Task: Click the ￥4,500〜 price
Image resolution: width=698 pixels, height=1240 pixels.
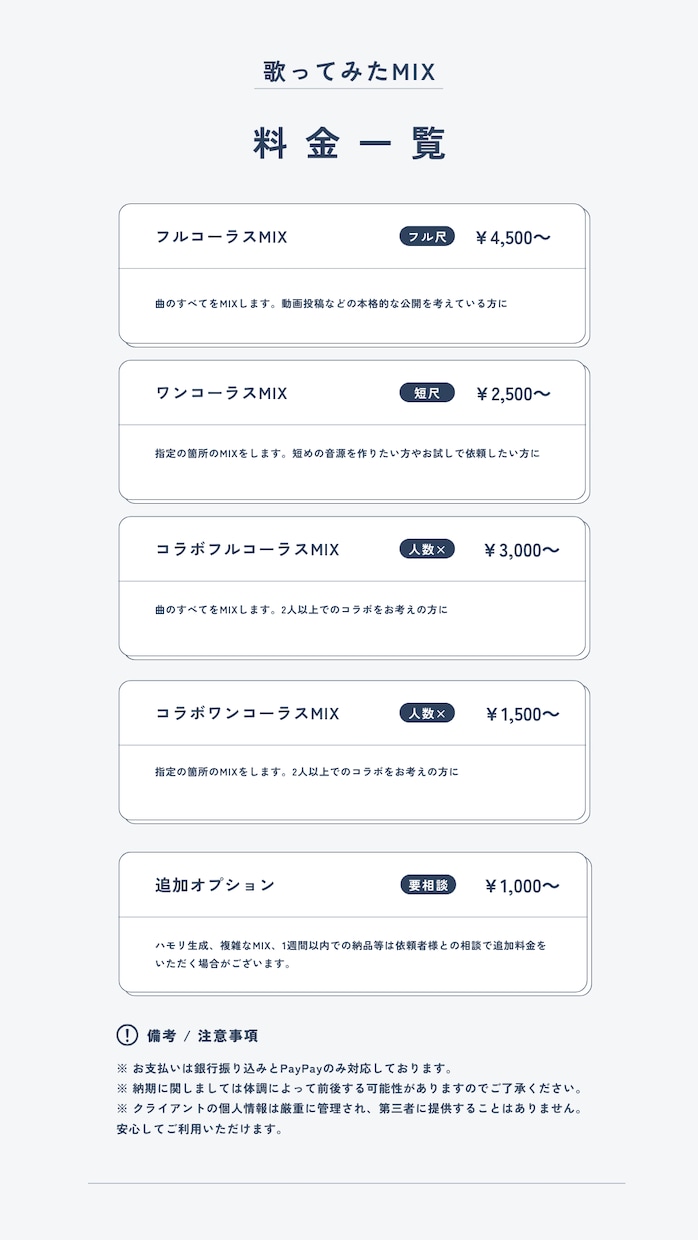Action: tap(512, 238)
